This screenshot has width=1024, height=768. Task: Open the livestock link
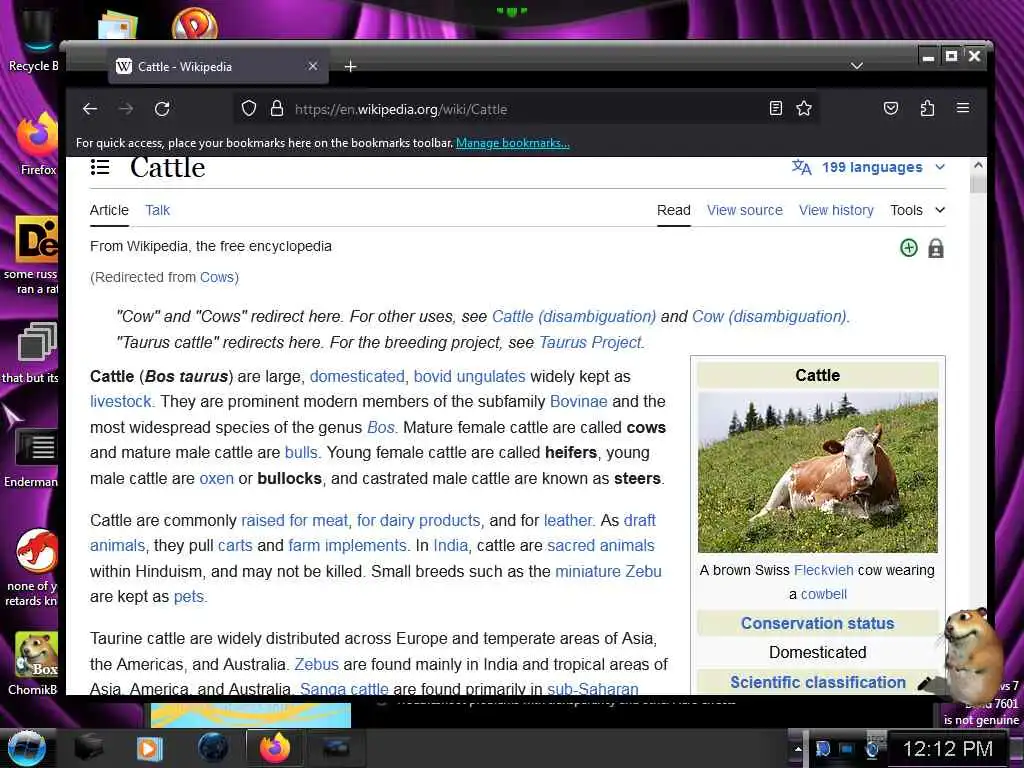tap(121, 402)
